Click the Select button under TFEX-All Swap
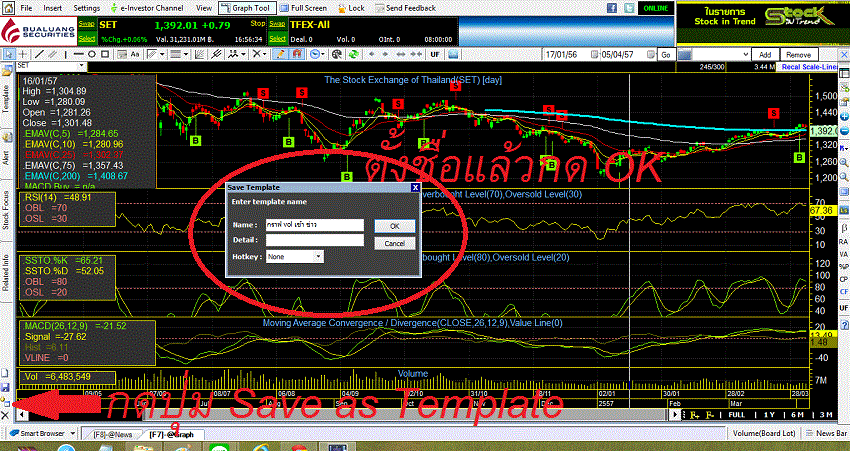 pos(277,39)
